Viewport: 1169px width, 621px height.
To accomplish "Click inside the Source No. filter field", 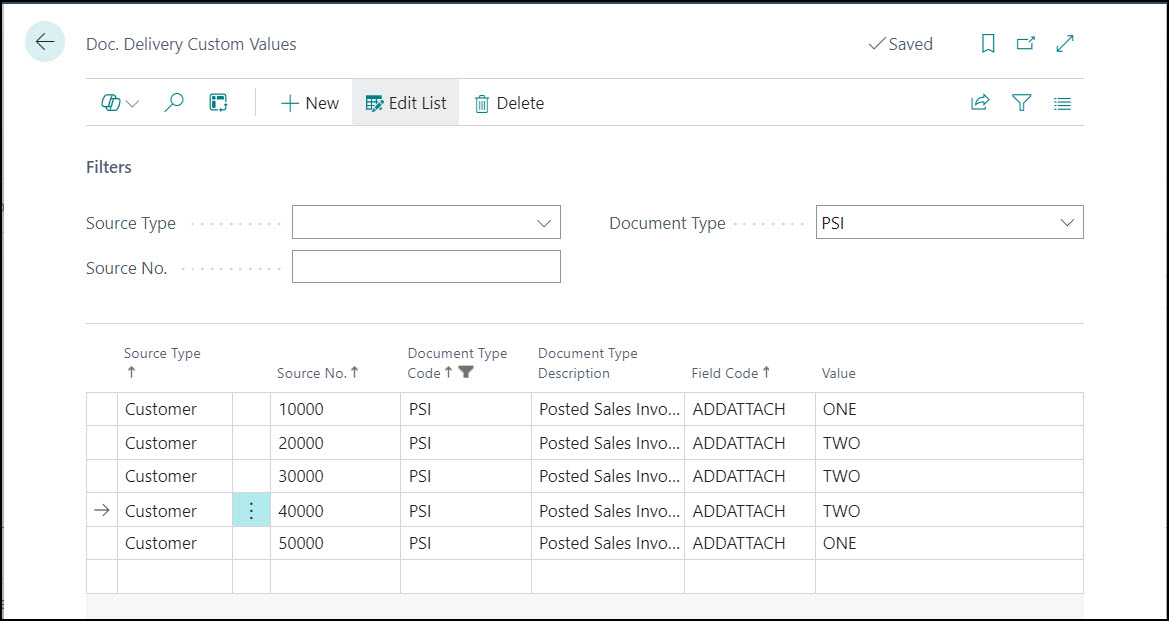I will tap(426, 266).
